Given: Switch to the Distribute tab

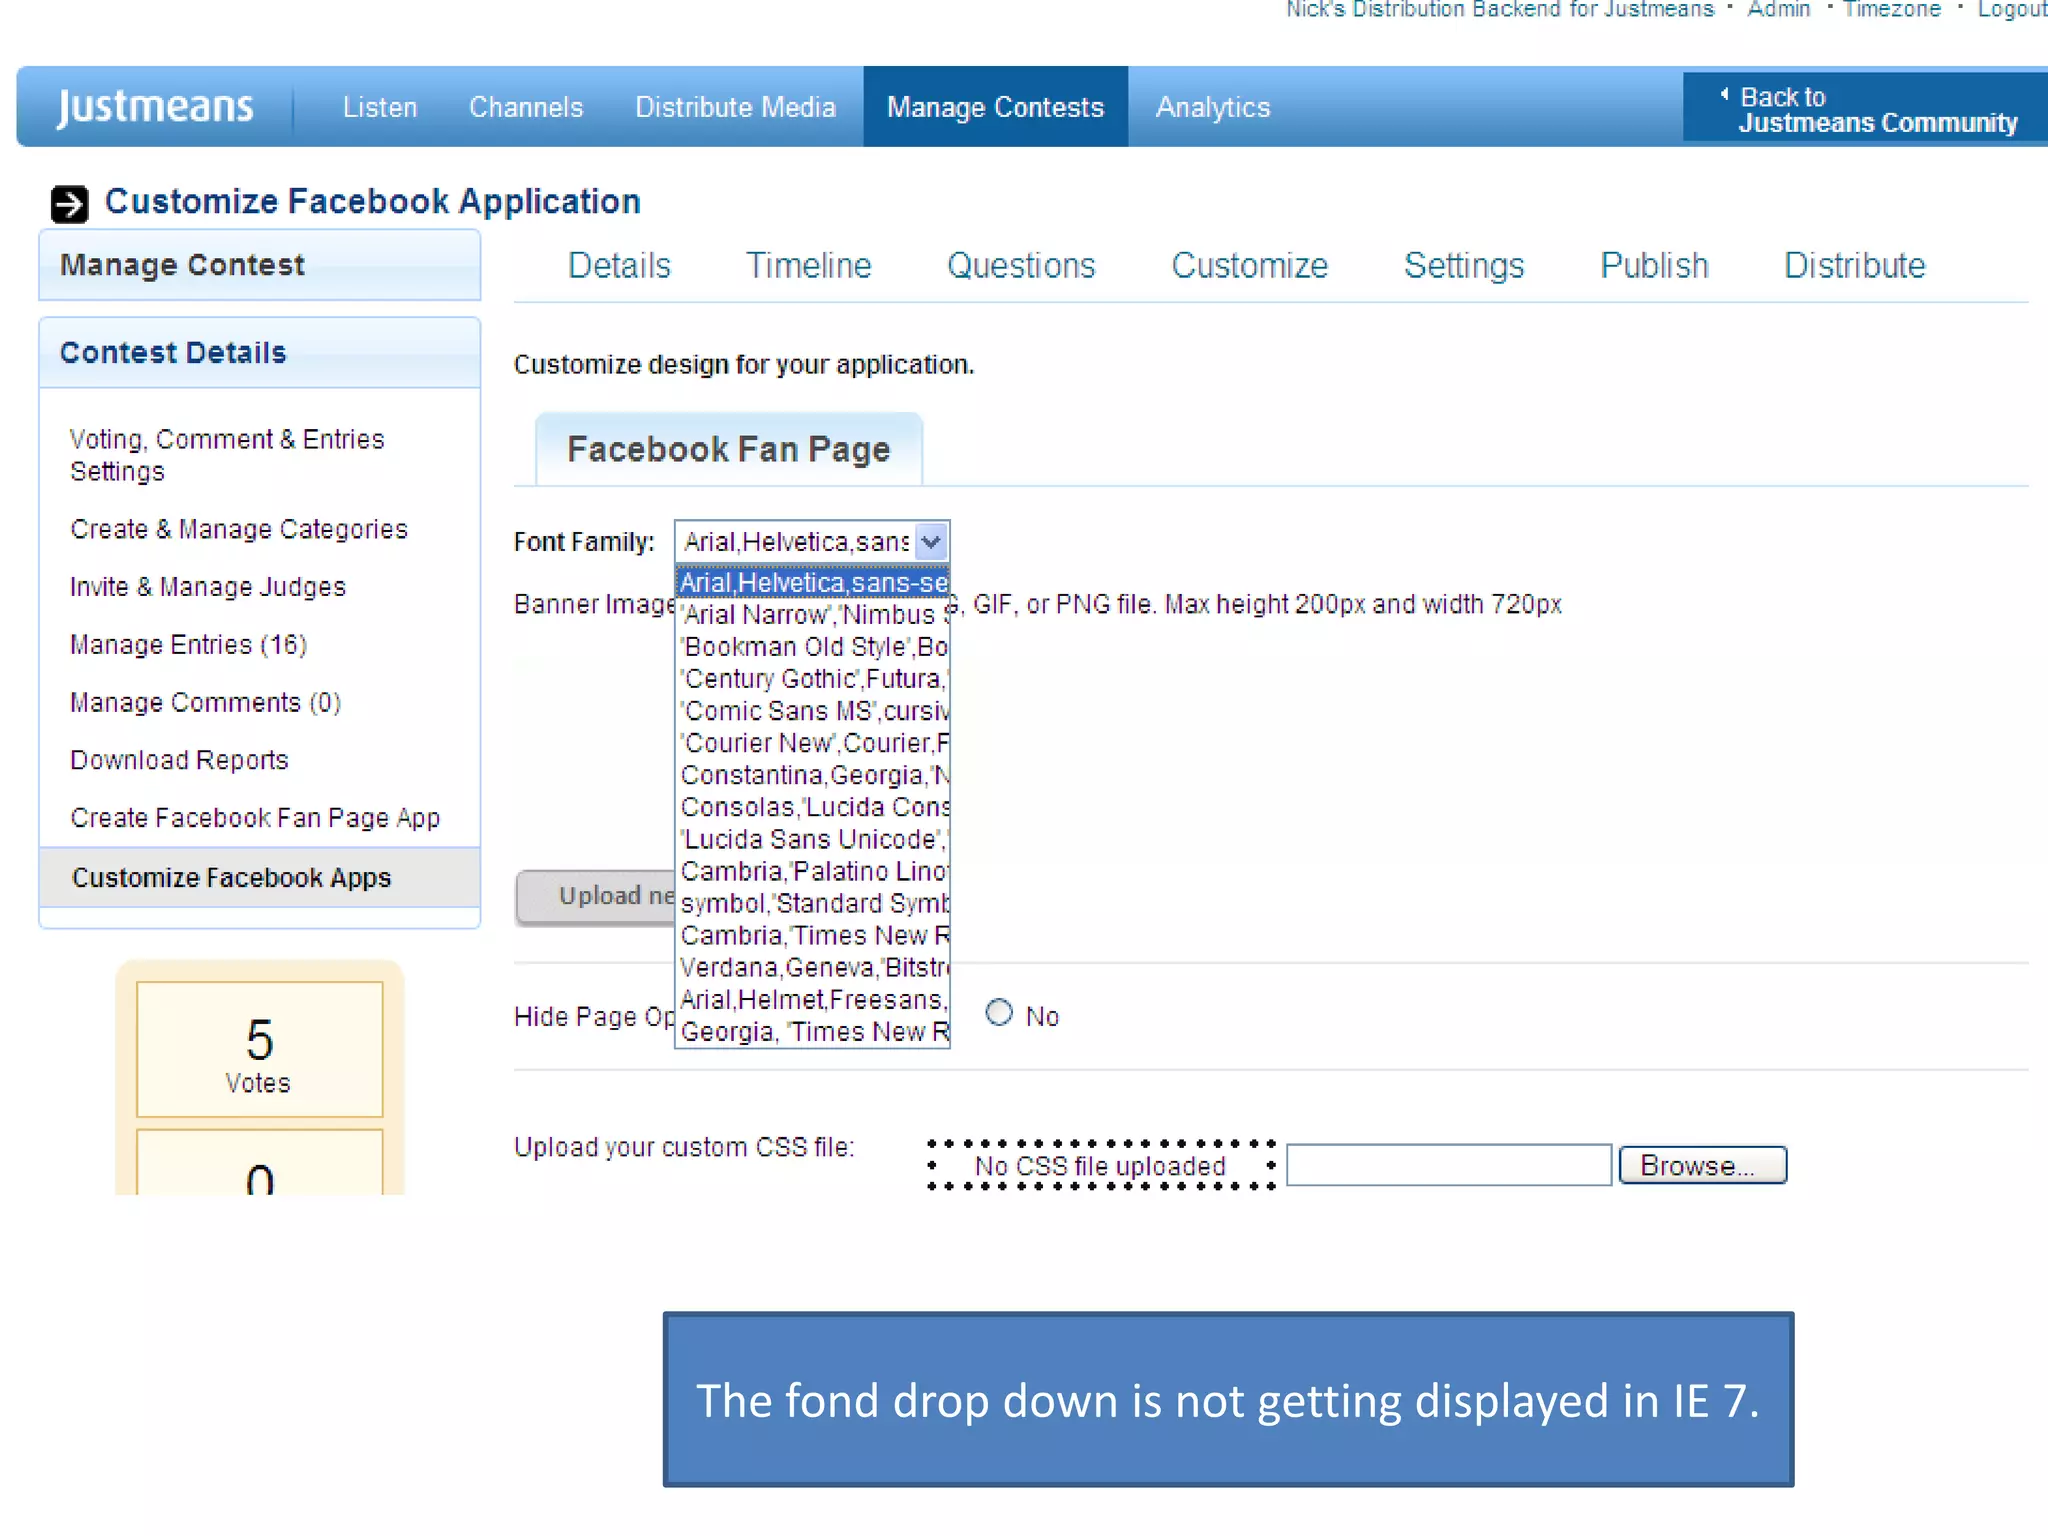Looking at the screenshot, I should tap(1855, 266).
